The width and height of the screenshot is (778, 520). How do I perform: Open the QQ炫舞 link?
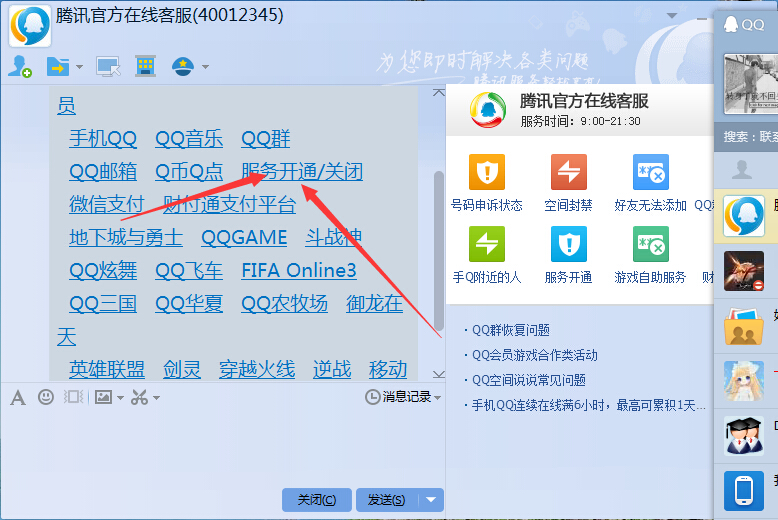[103, 270]
